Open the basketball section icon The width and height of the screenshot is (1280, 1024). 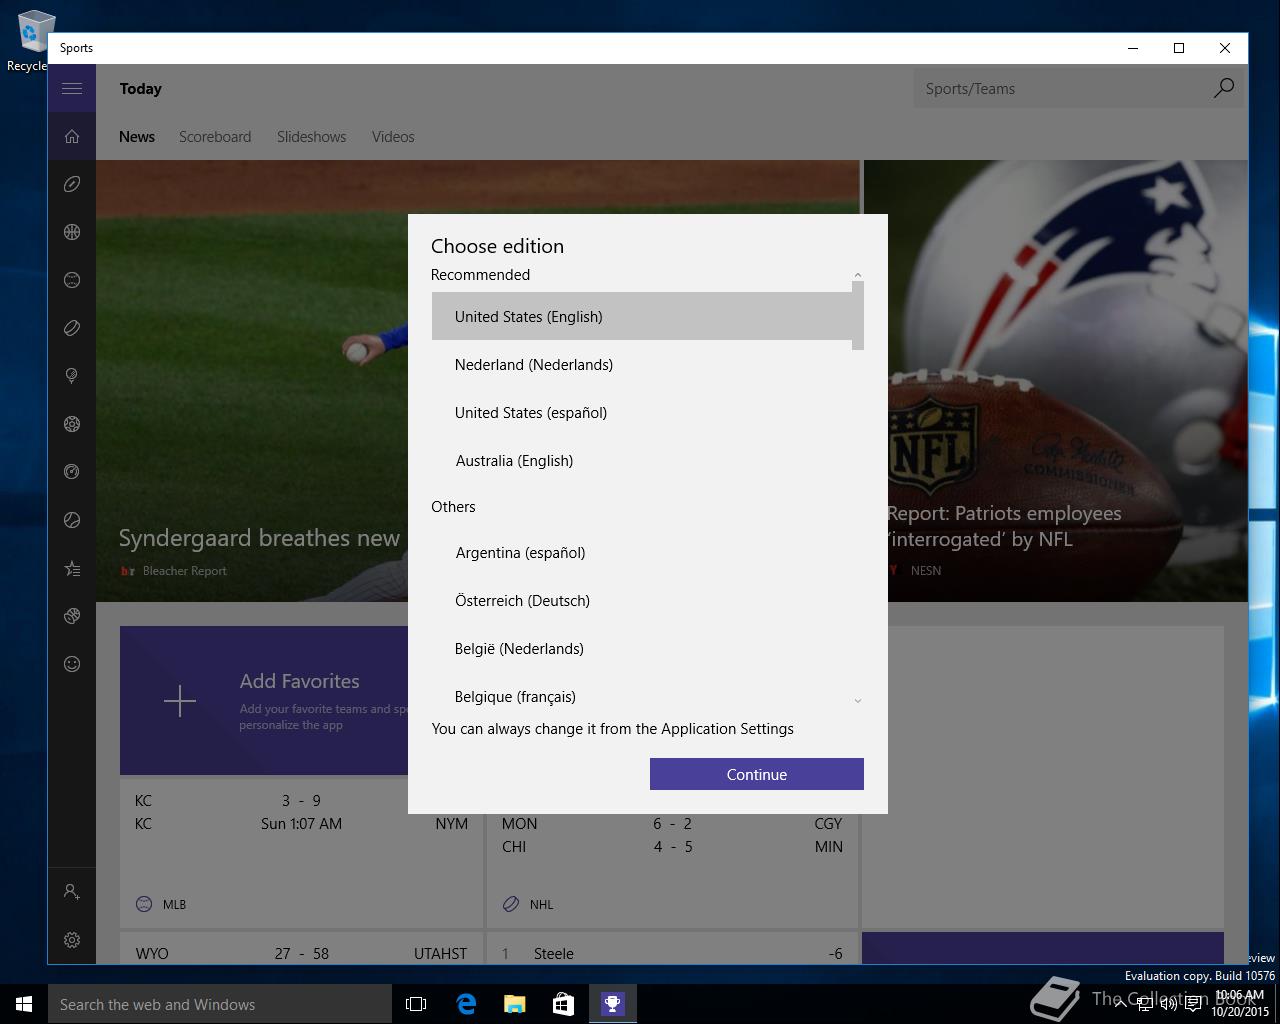coord(72,232)
